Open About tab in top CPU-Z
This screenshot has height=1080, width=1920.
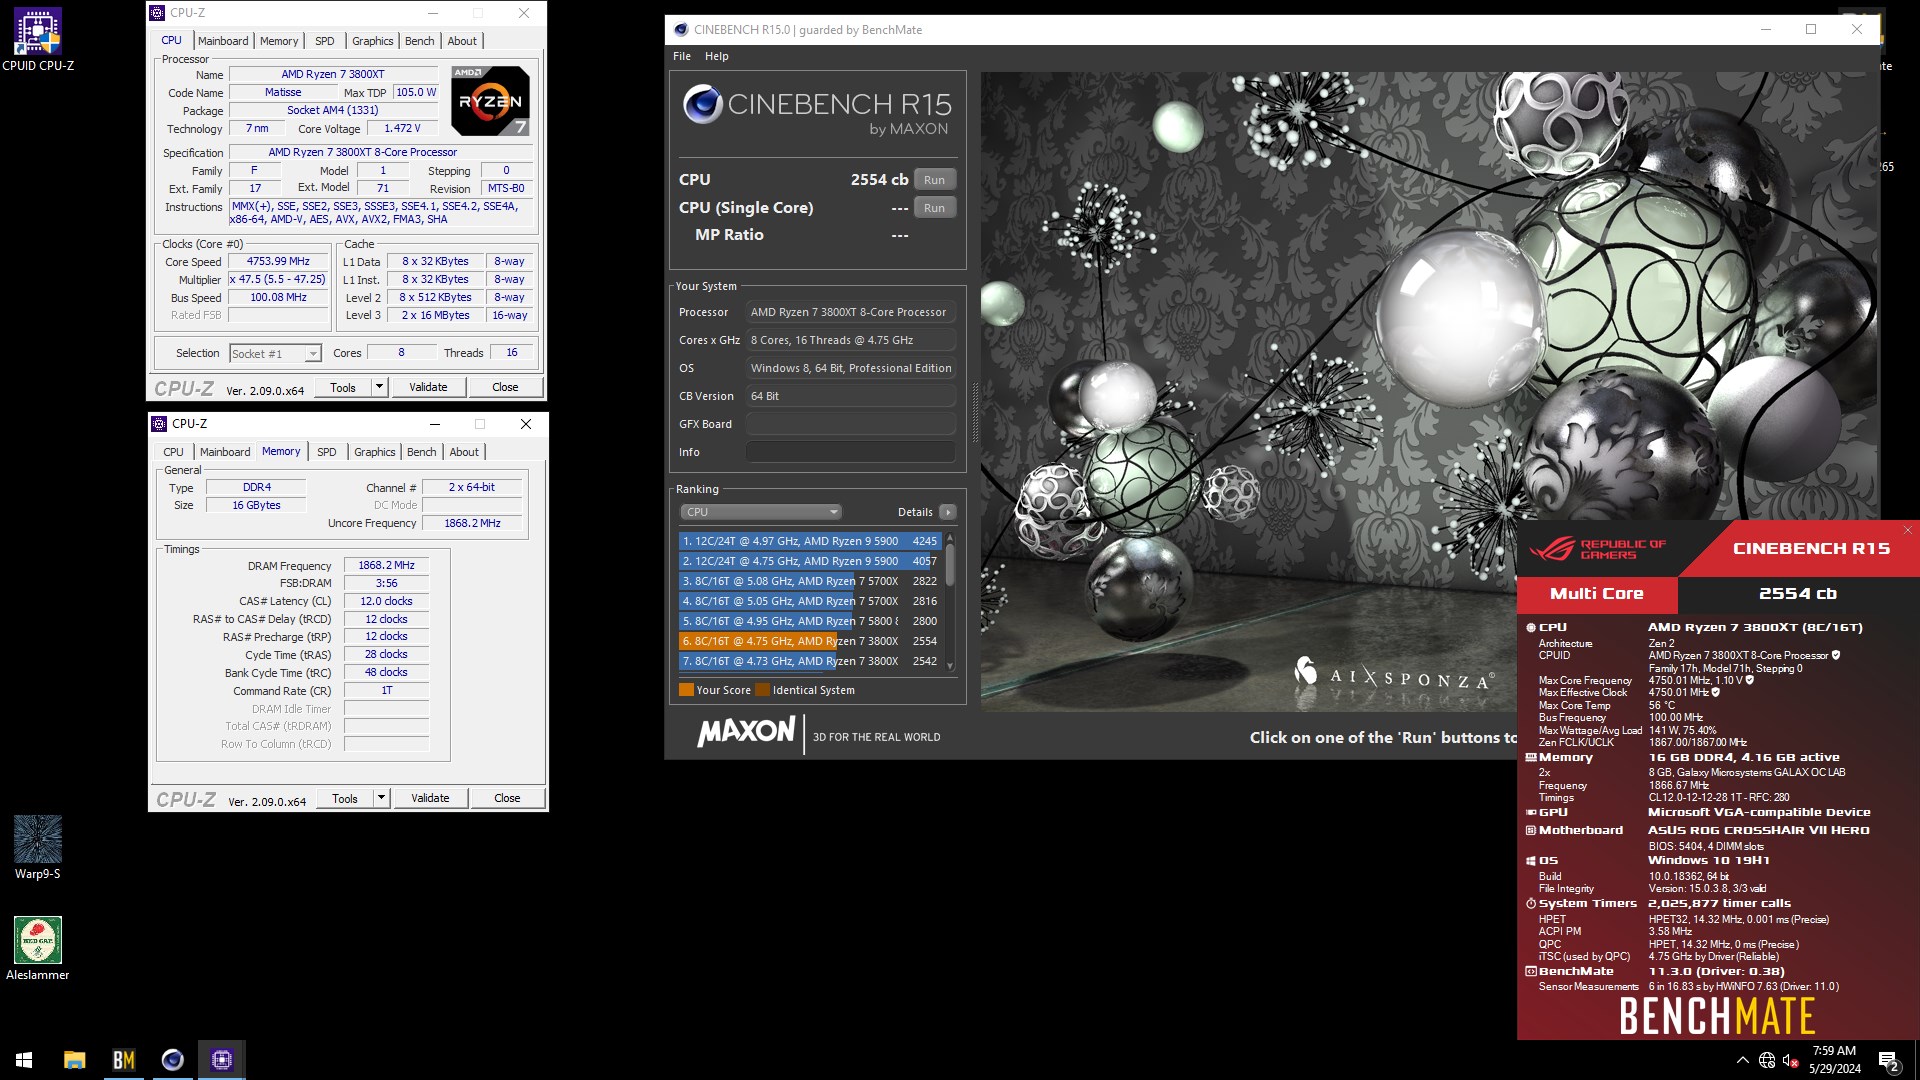pyautogui.click(x=462, y=41)
